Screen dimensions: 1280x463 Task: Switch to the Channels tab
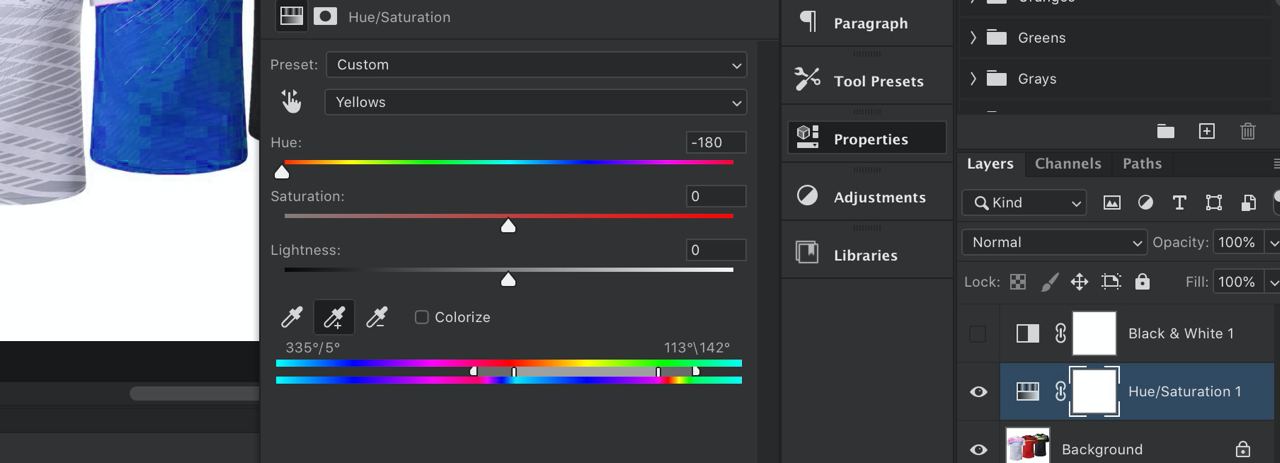tap(1068, 164)
